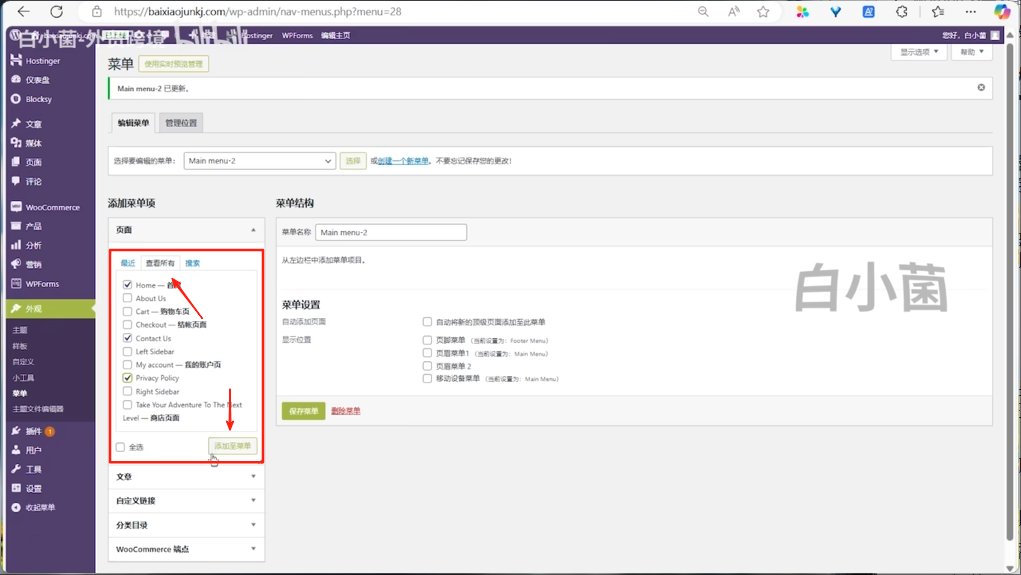
Task: Click the 使用实时预览管理 button
Action: tap(173, 64)
